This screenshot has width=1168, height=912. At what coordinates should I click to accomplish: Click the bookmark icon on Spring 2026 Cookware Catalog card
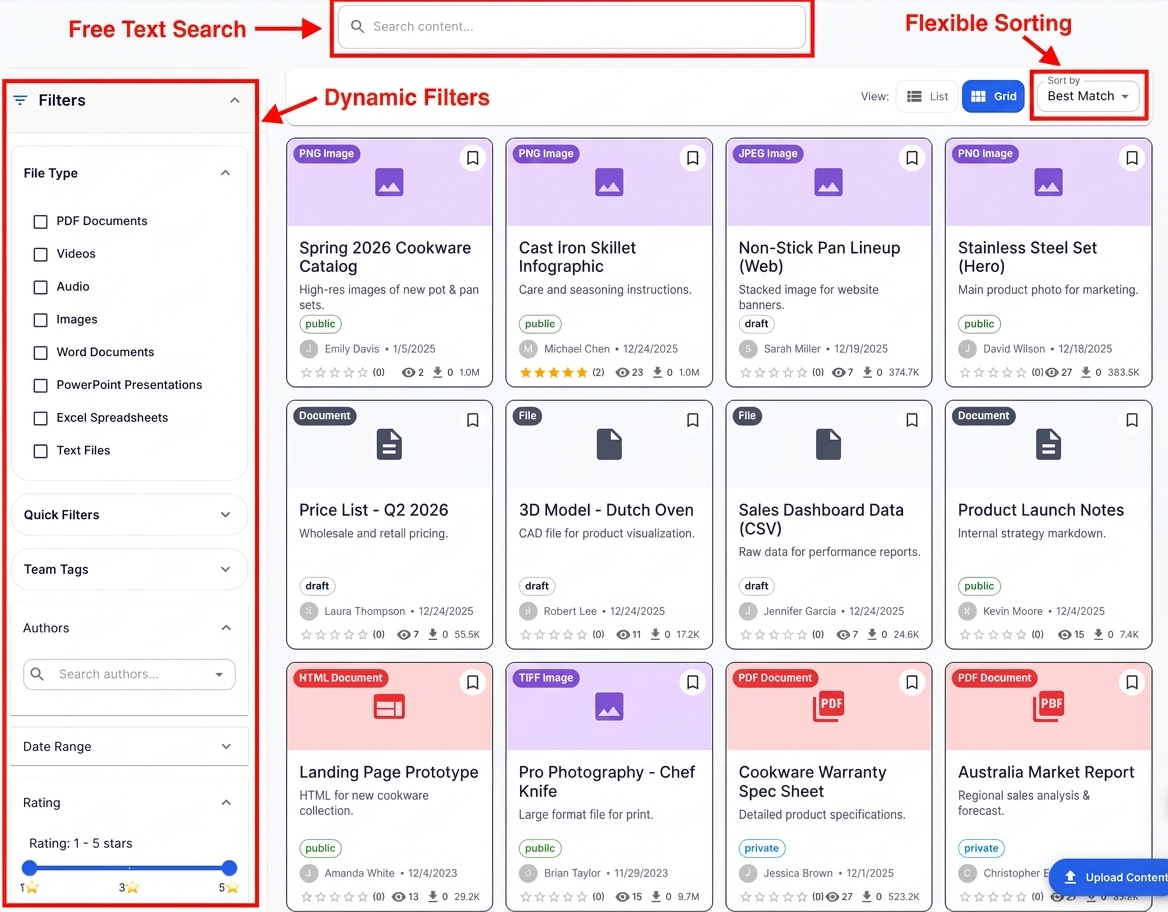click(x=472, y=157)
